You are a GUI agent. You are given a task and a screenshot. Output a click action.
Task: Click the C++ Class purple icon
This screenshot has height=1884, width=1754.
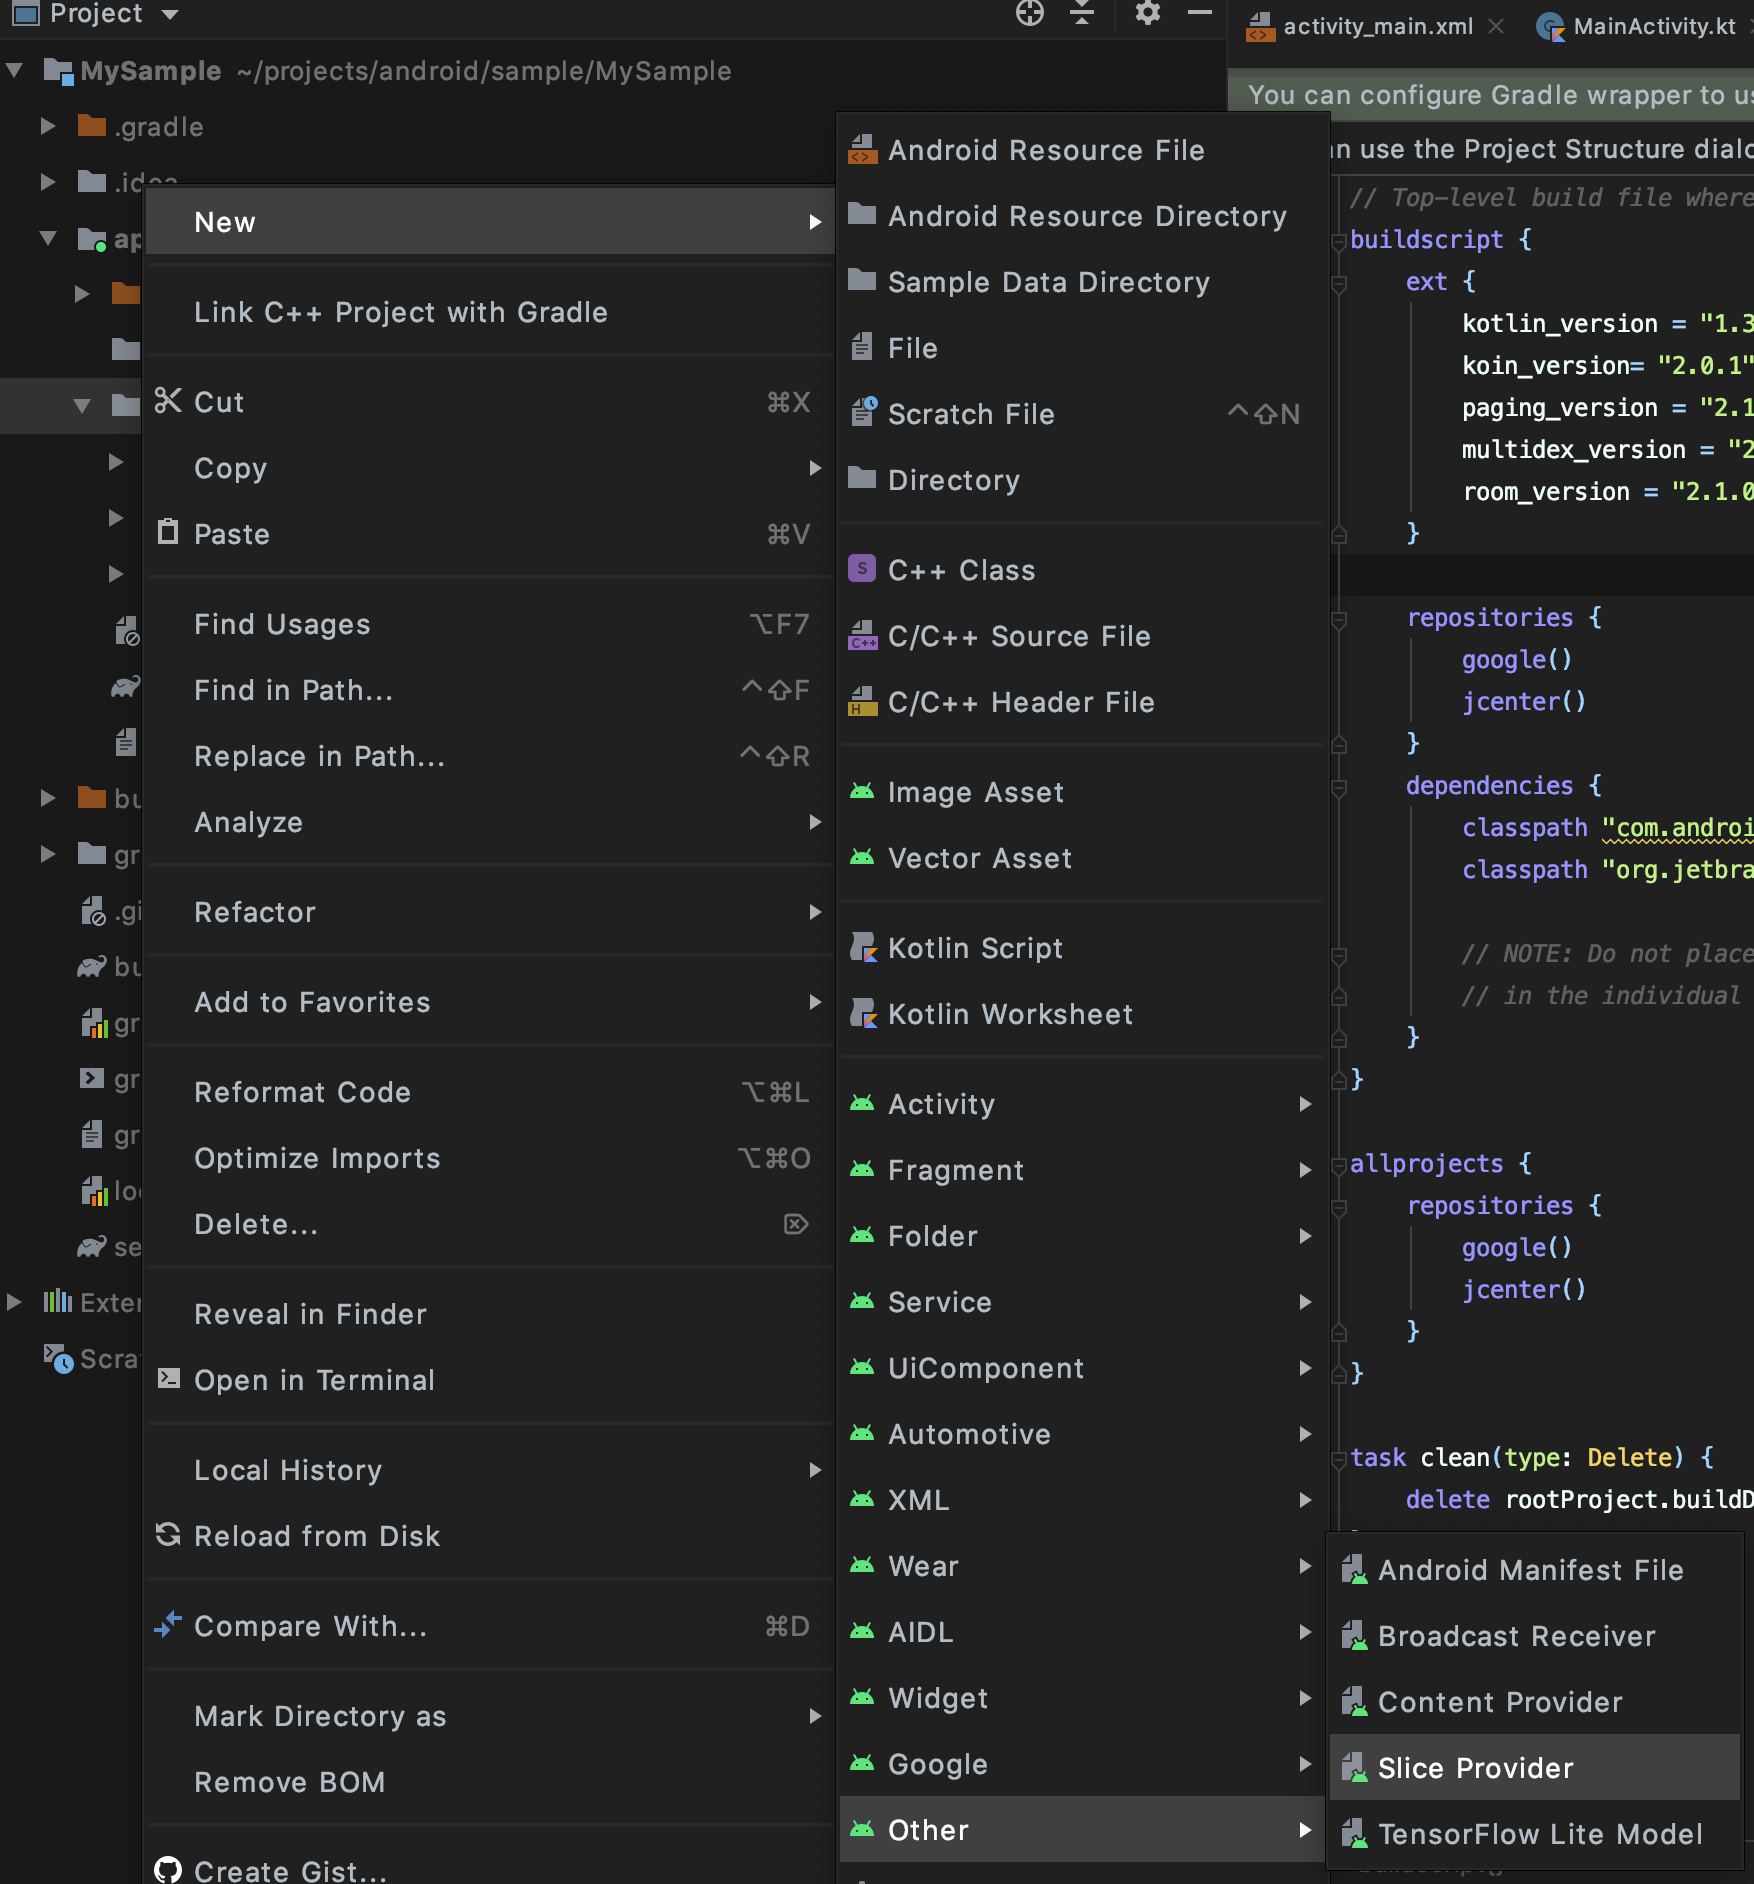pos(862,568)
